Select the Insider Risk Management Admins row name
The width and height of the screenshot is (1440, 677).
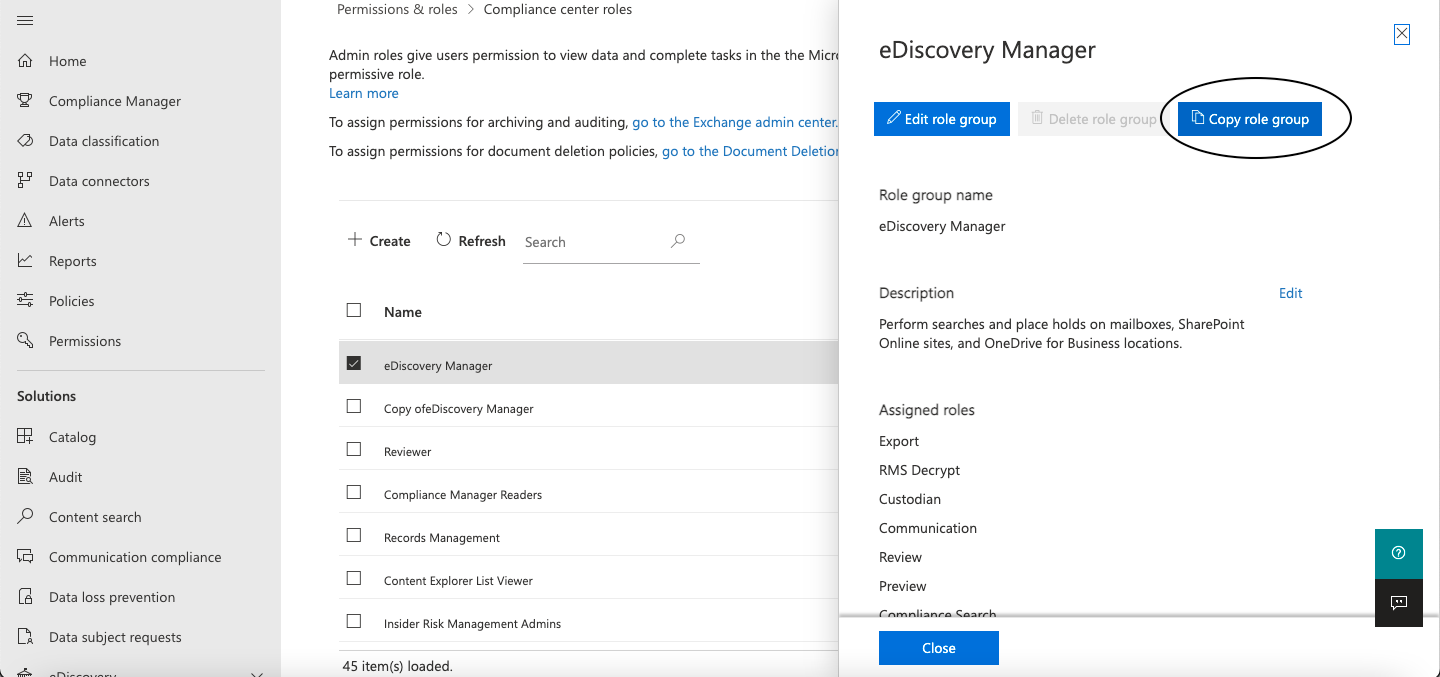pyautogui.click(x=472, y=624)
